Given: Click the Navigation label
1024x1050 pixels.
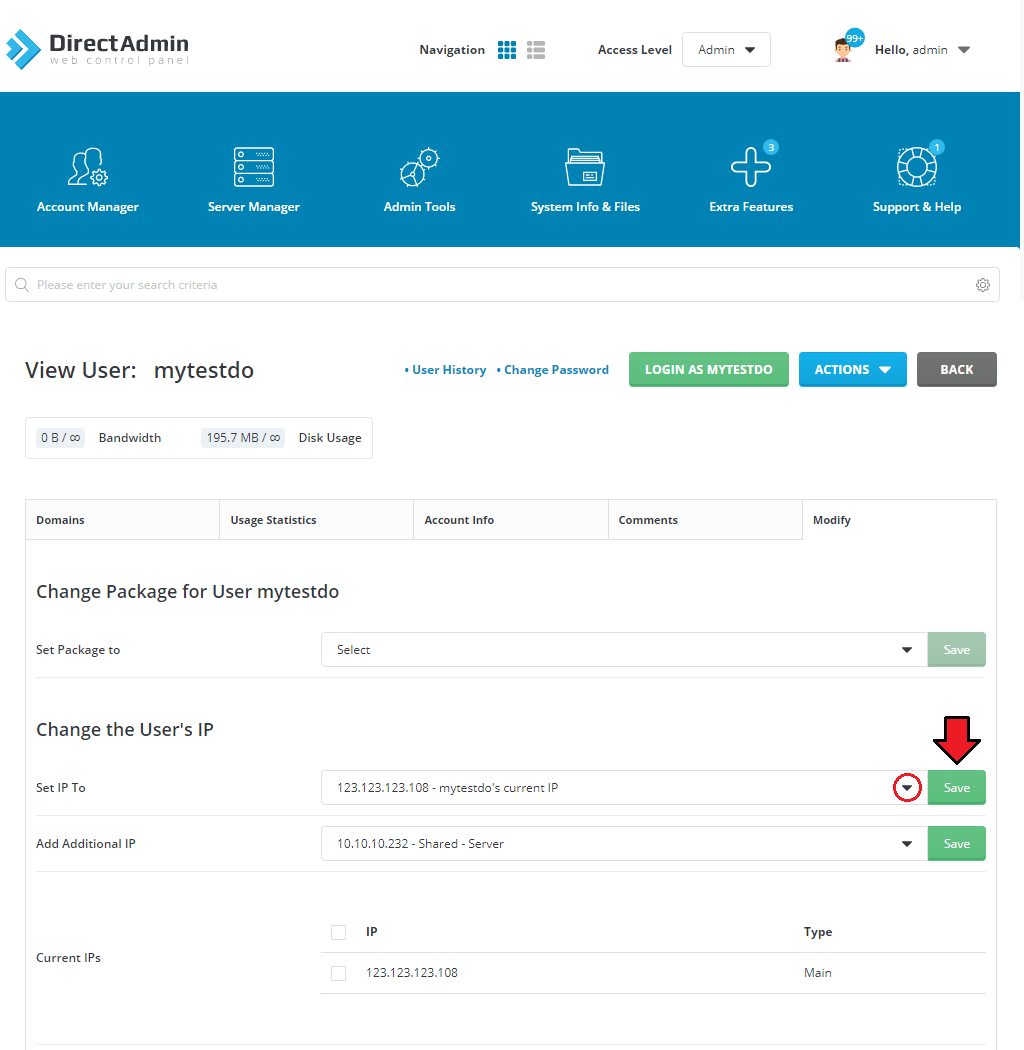Looking at the screenshot, I should pyautogui.click(x=452, y=50).
